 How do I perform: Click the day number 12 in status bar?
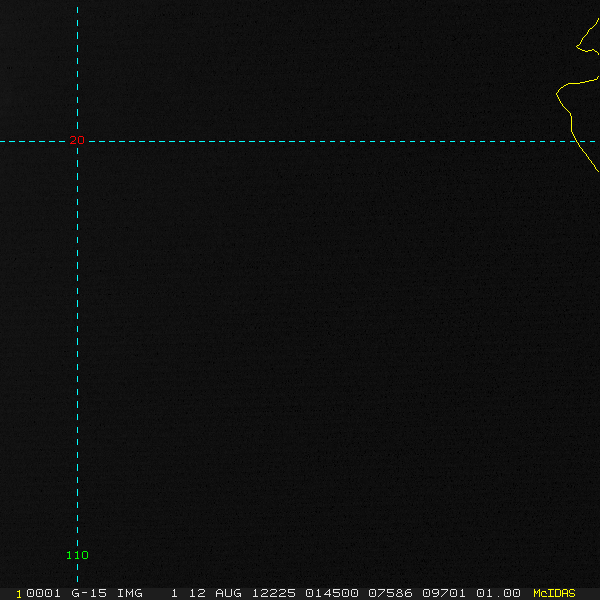coord(197,593)
